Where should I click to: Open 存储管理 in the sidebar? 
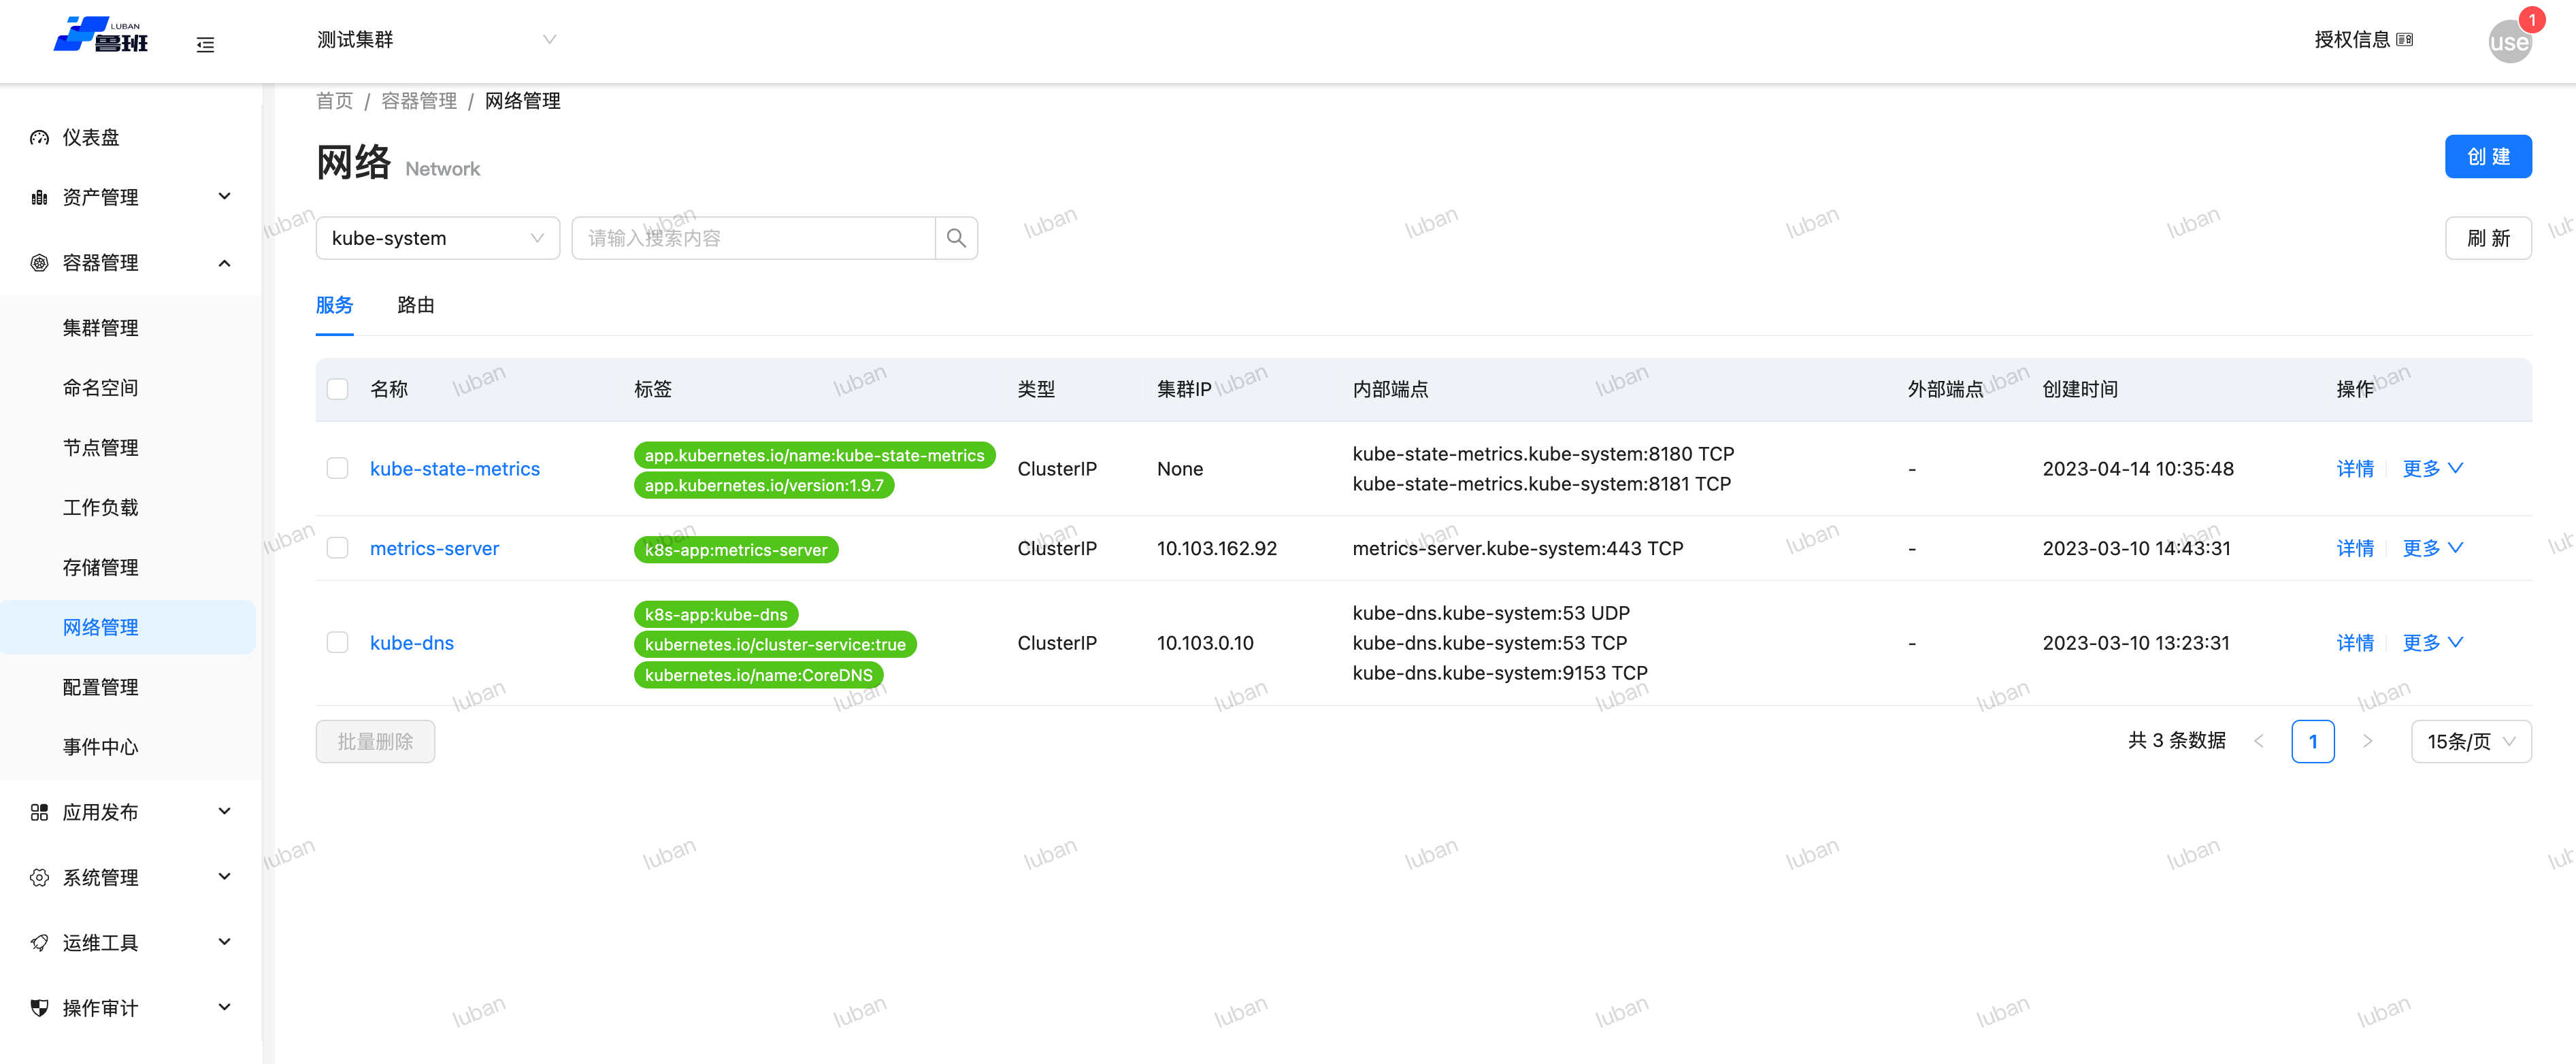point(101,567)
